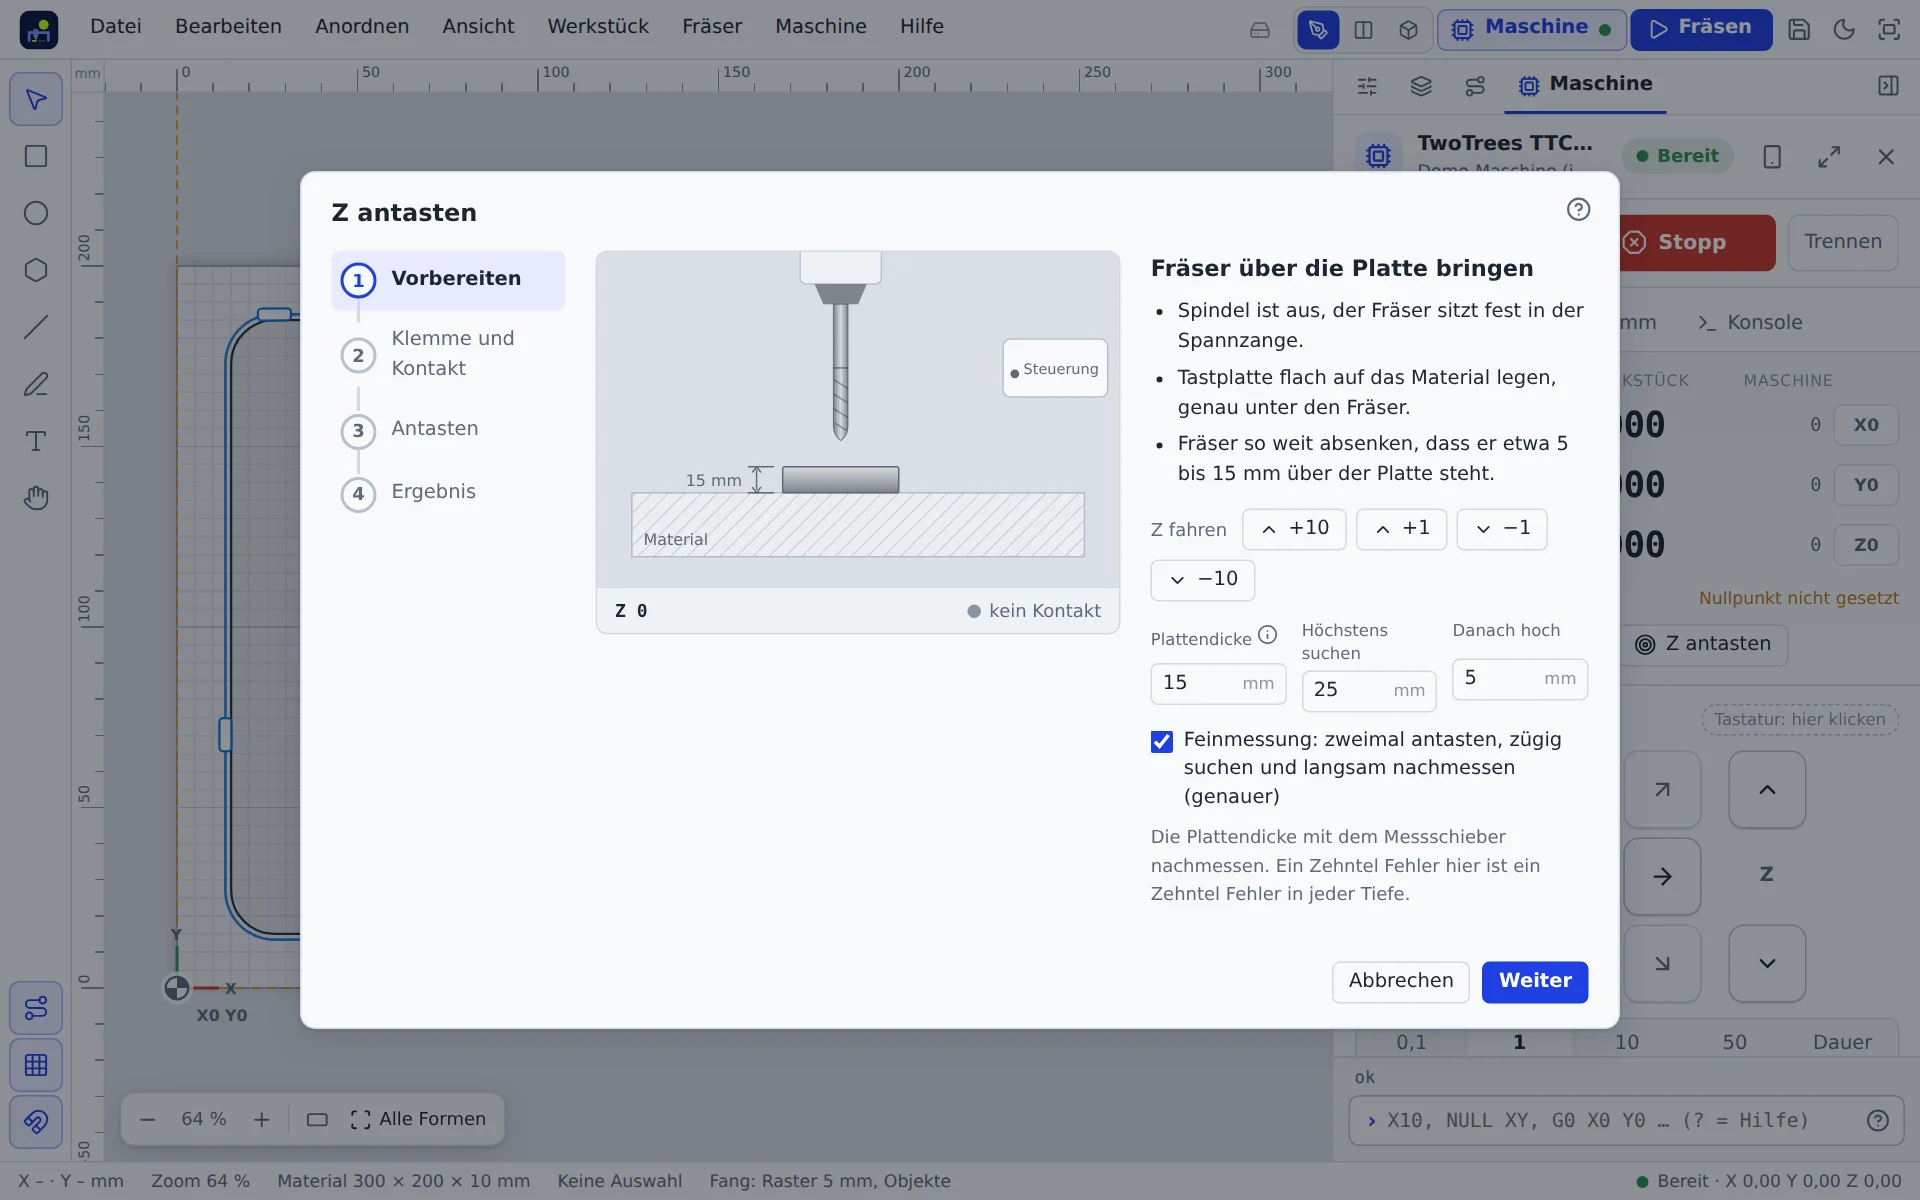Select the text tool
This screenshot has height=1200, width=1920.
tap(36, 441)
